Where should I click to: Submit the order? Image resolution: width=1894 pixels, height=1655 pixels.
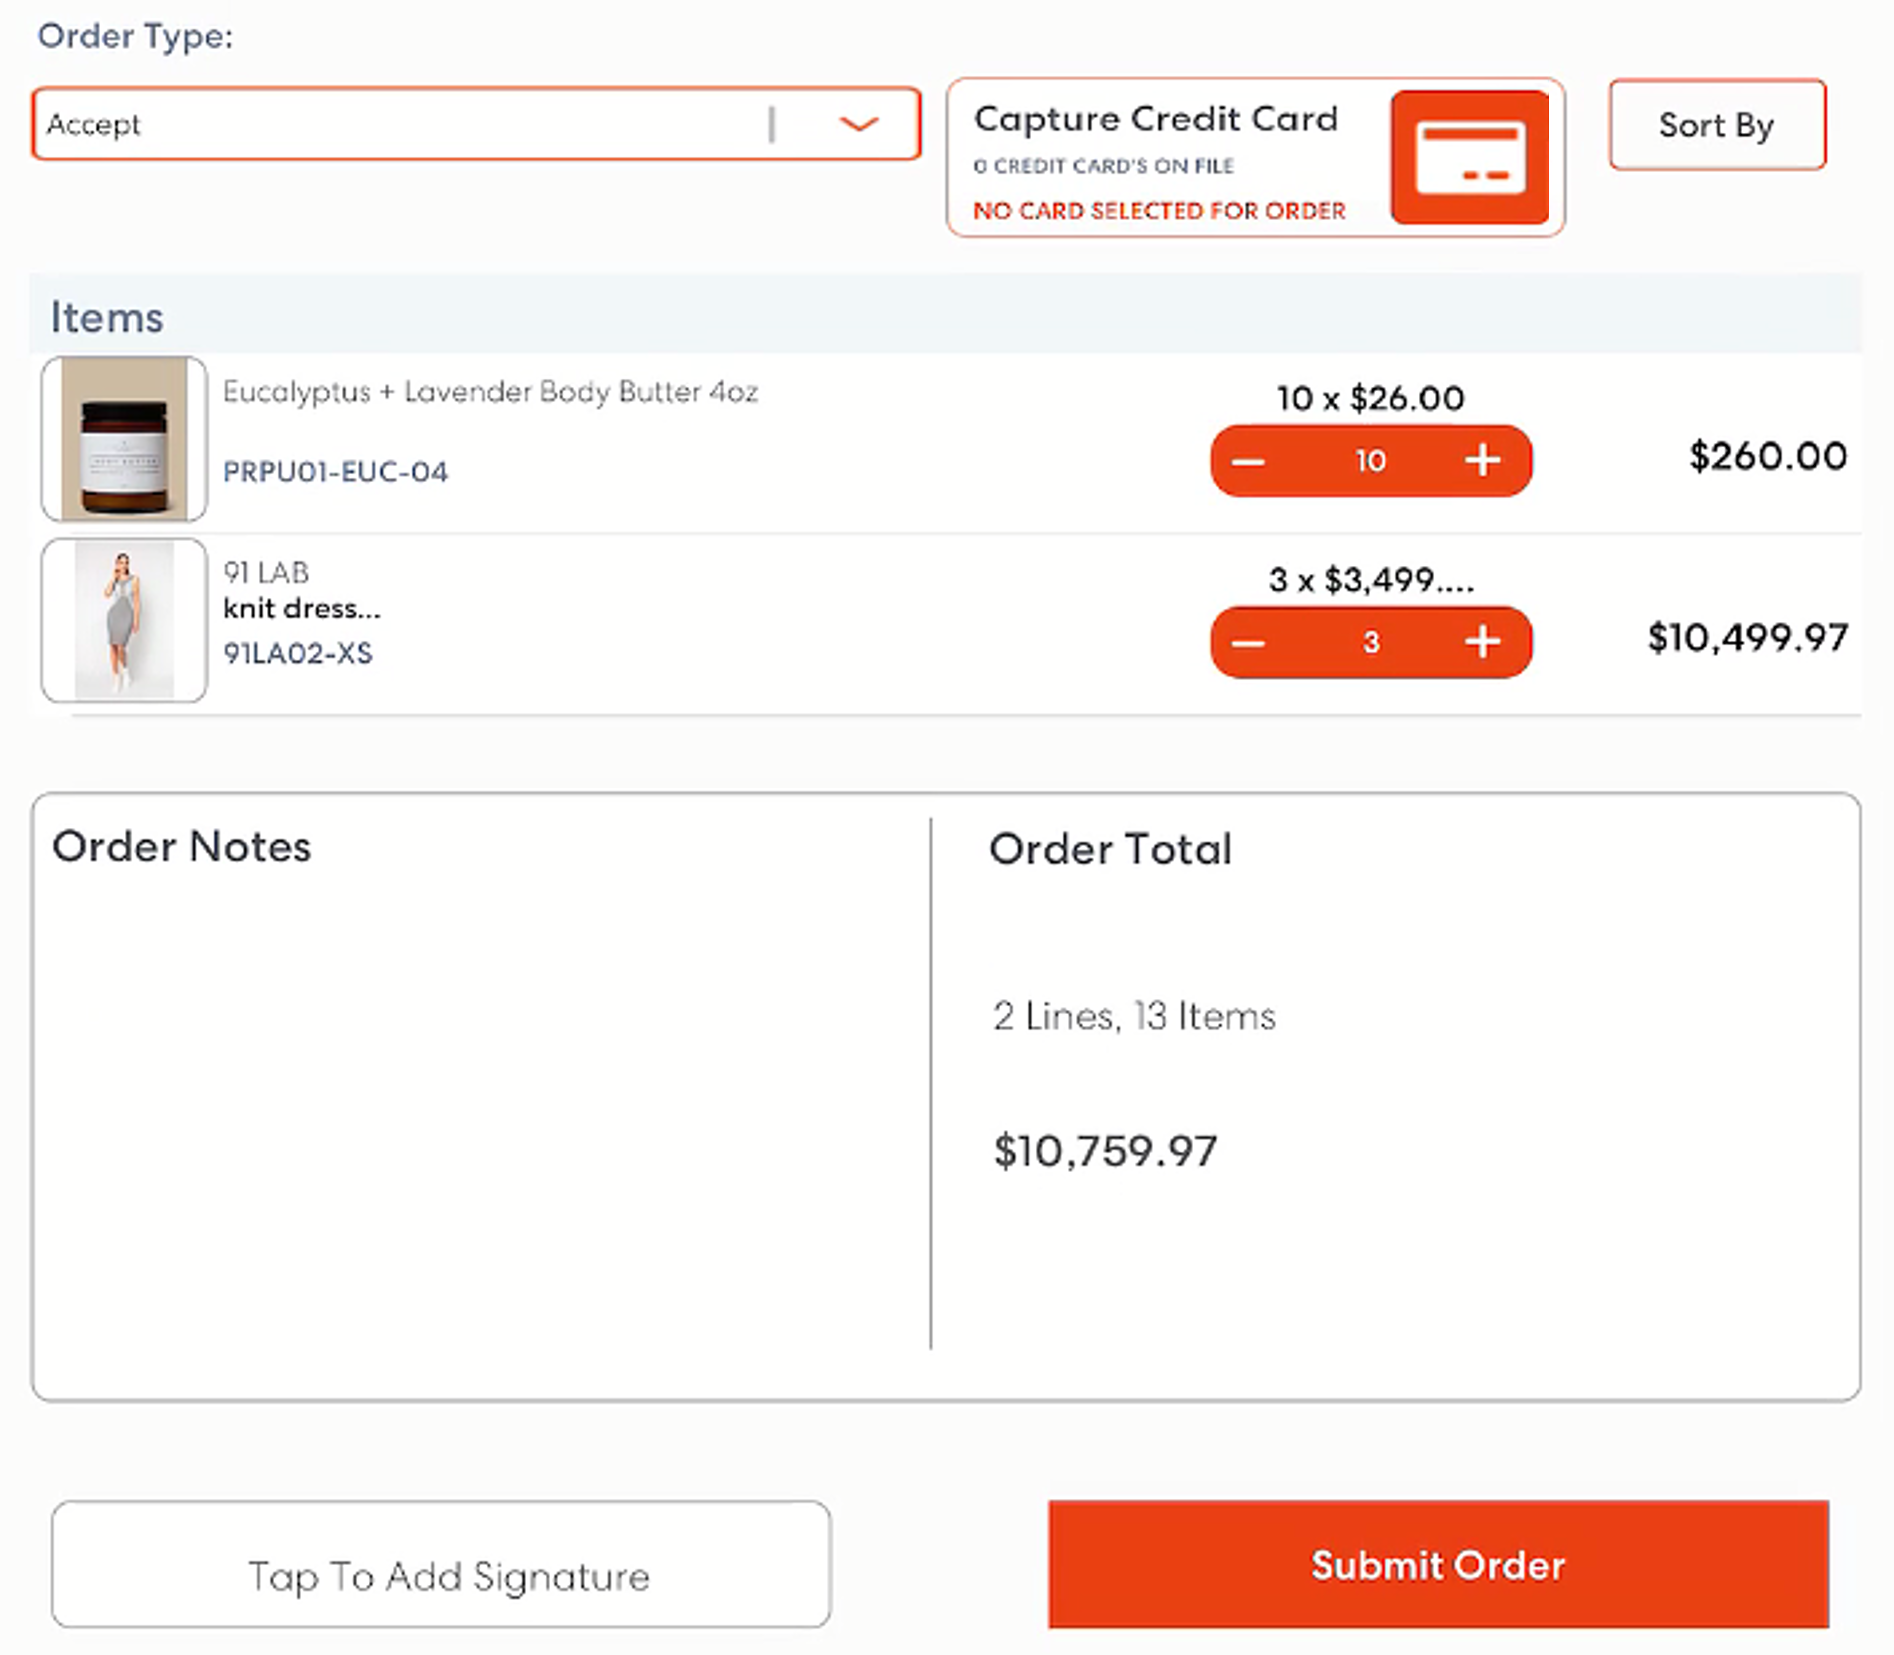point(1437,1566)
